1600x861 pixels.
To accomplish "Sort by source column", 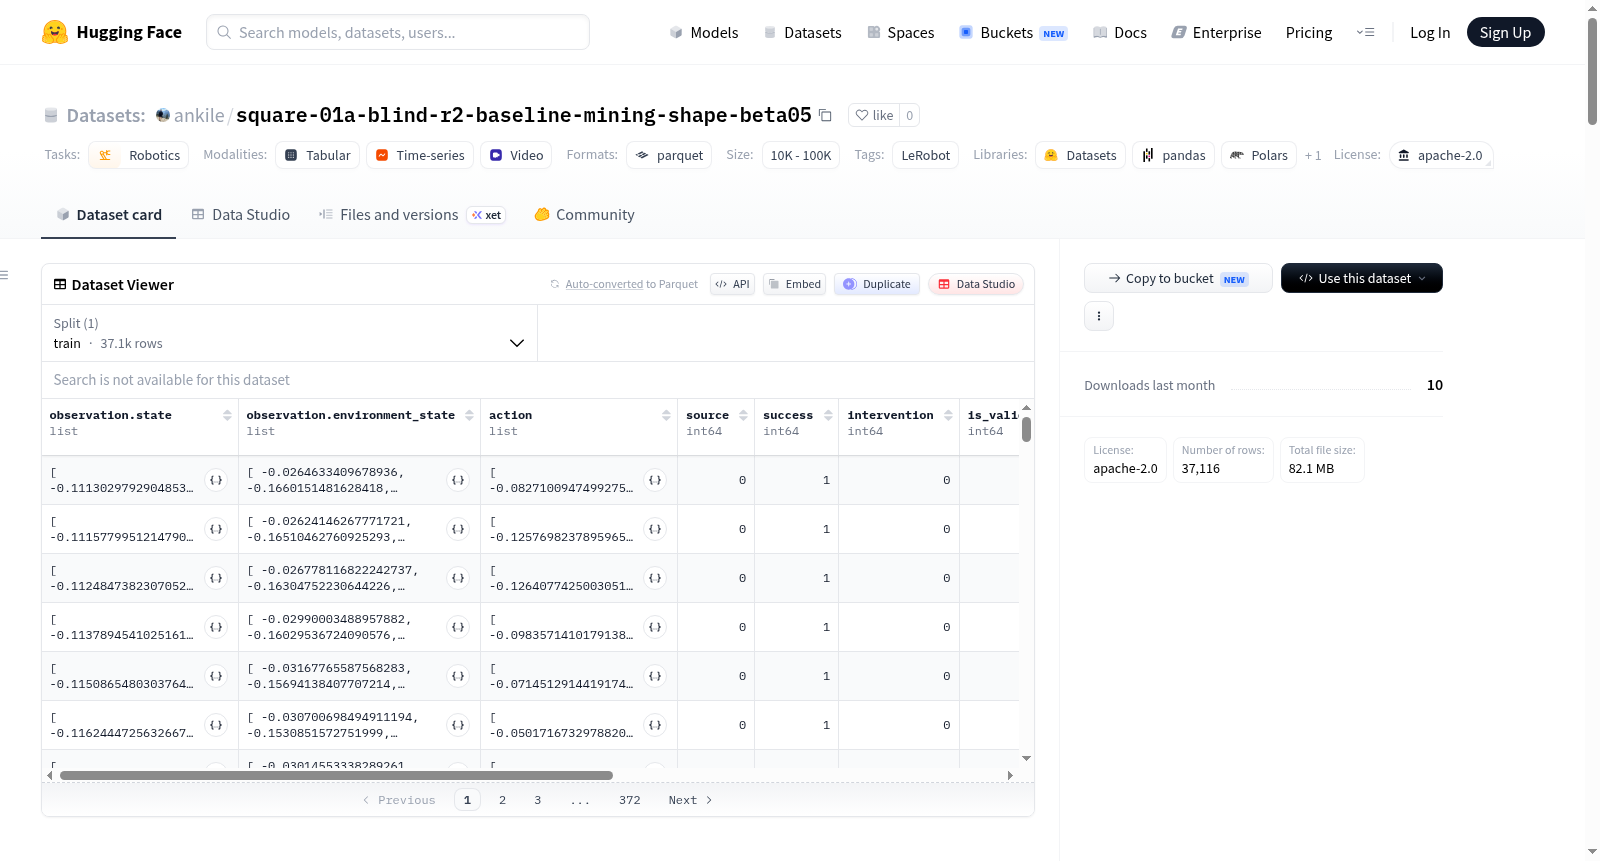I will [743, 415].
